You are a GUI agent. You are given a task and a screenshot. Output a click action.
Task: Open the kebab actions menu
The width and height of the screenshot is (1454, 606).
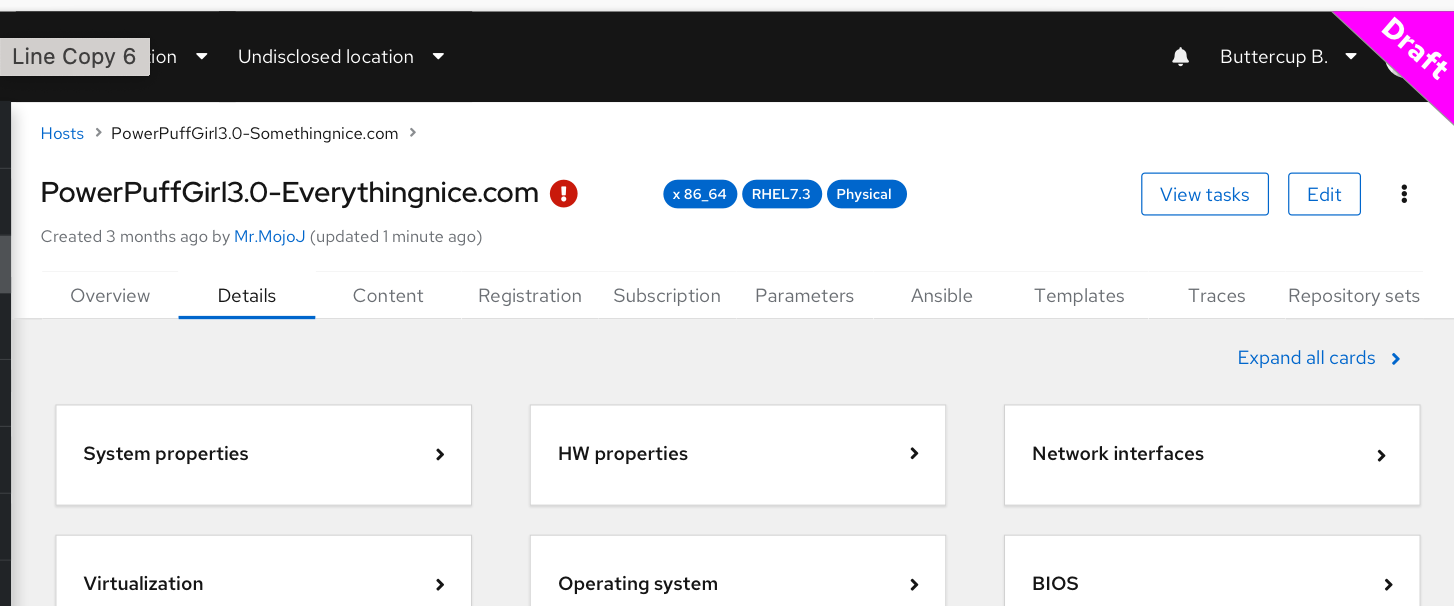click(1404, 194)
